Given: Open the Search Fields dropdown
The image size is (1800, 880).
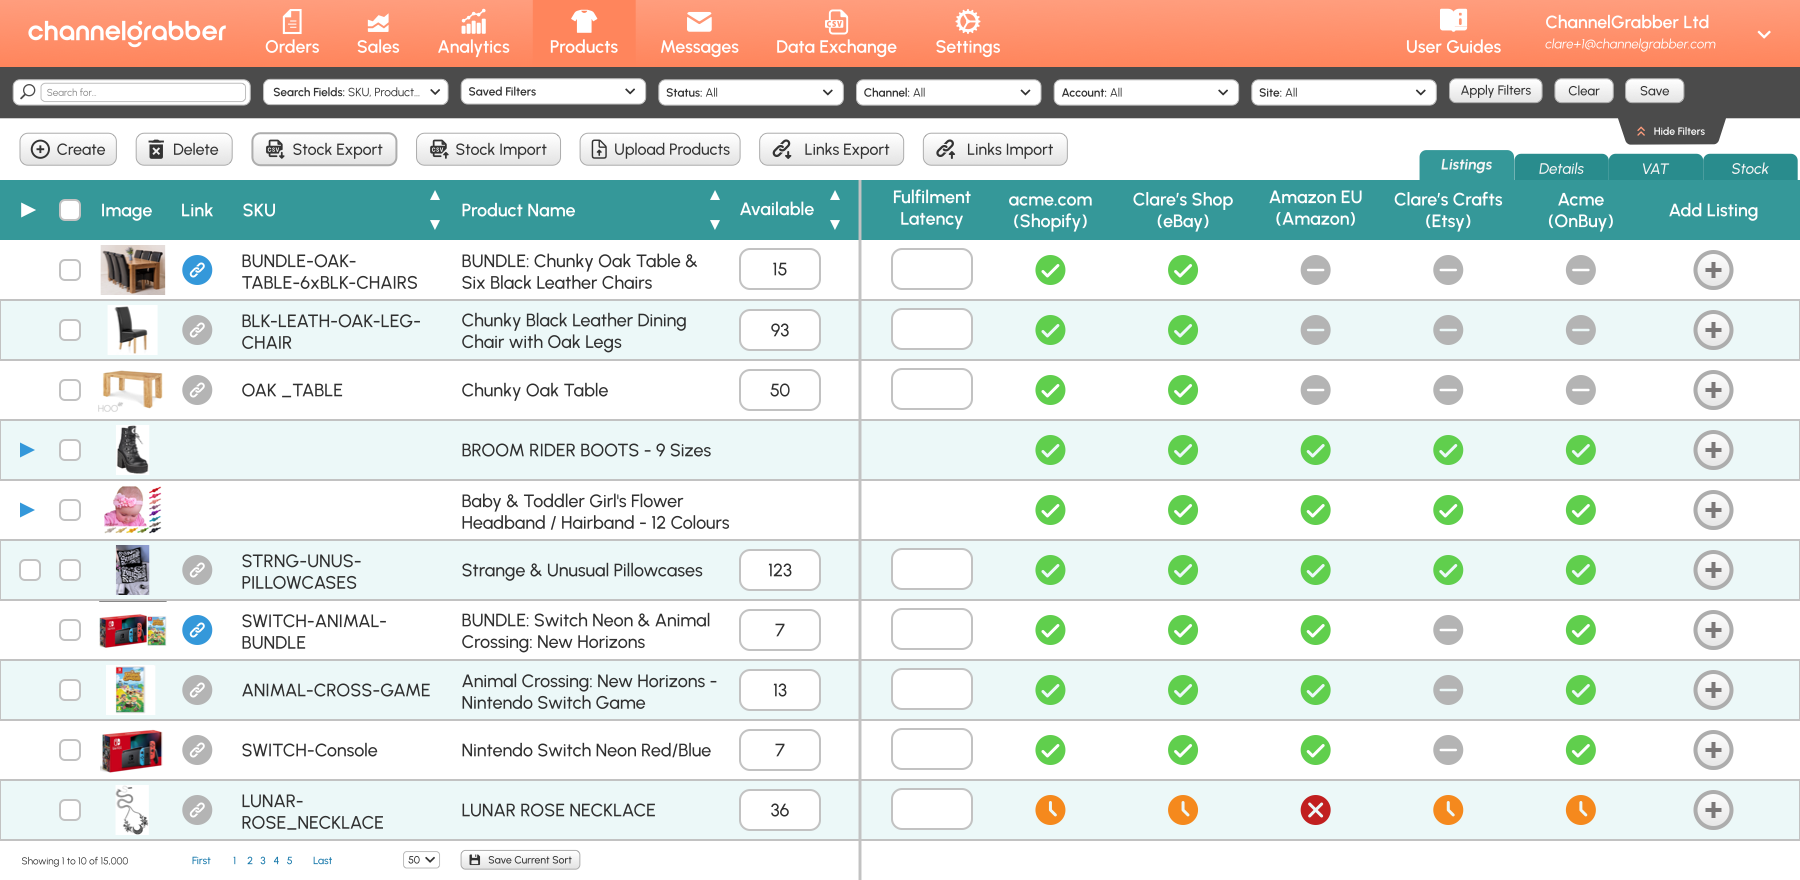Looking at the screenshot, I should pos(355,92).
